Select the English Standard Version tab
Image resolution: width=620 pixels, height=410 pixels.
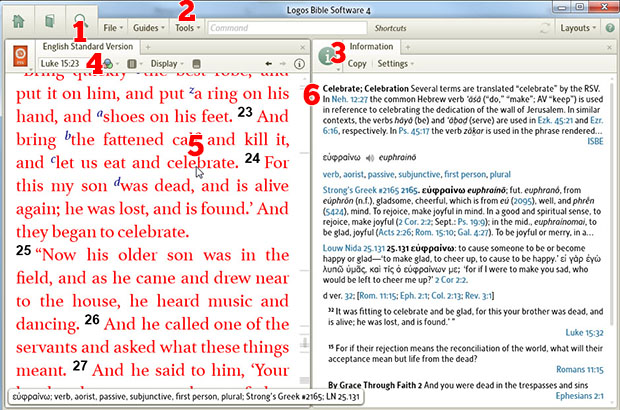(x=87, y=47)
